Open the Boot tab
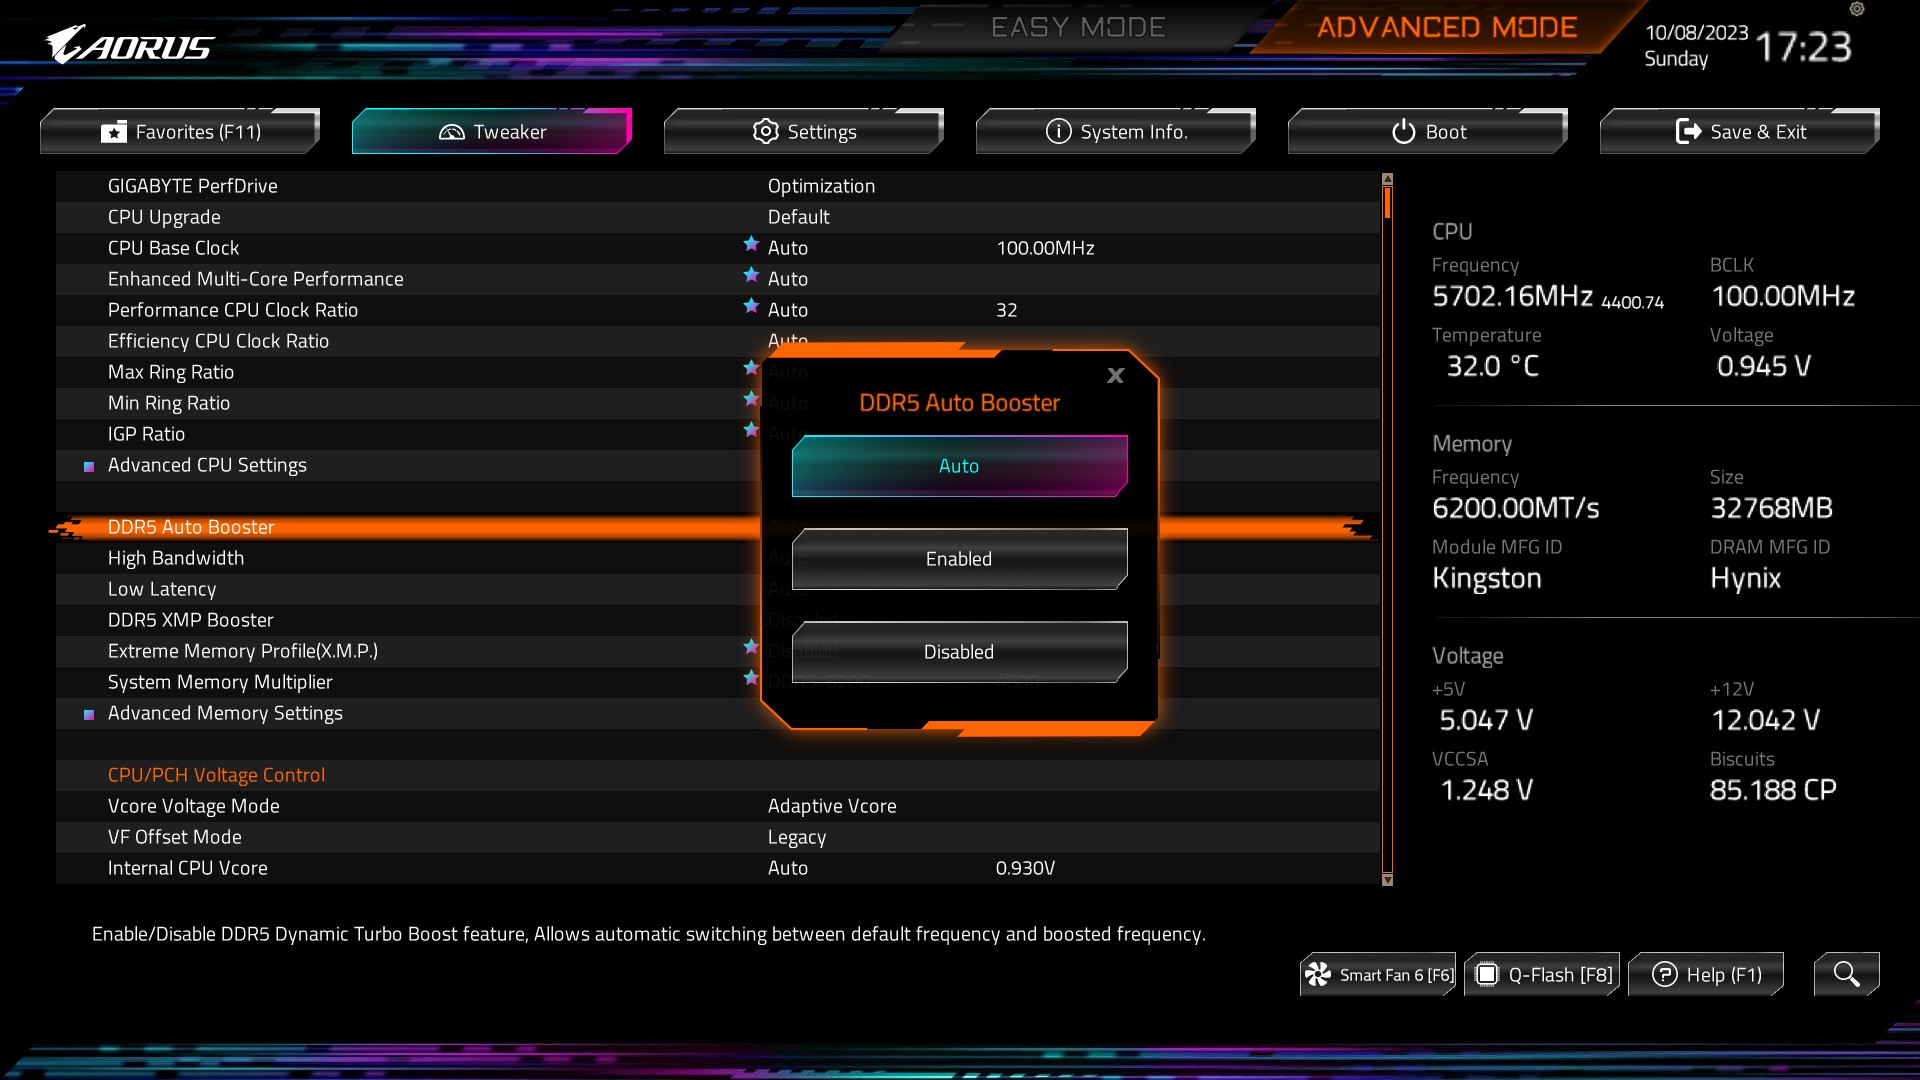The height and width of the screenshot is (1080, 1920). [1428, 132]
